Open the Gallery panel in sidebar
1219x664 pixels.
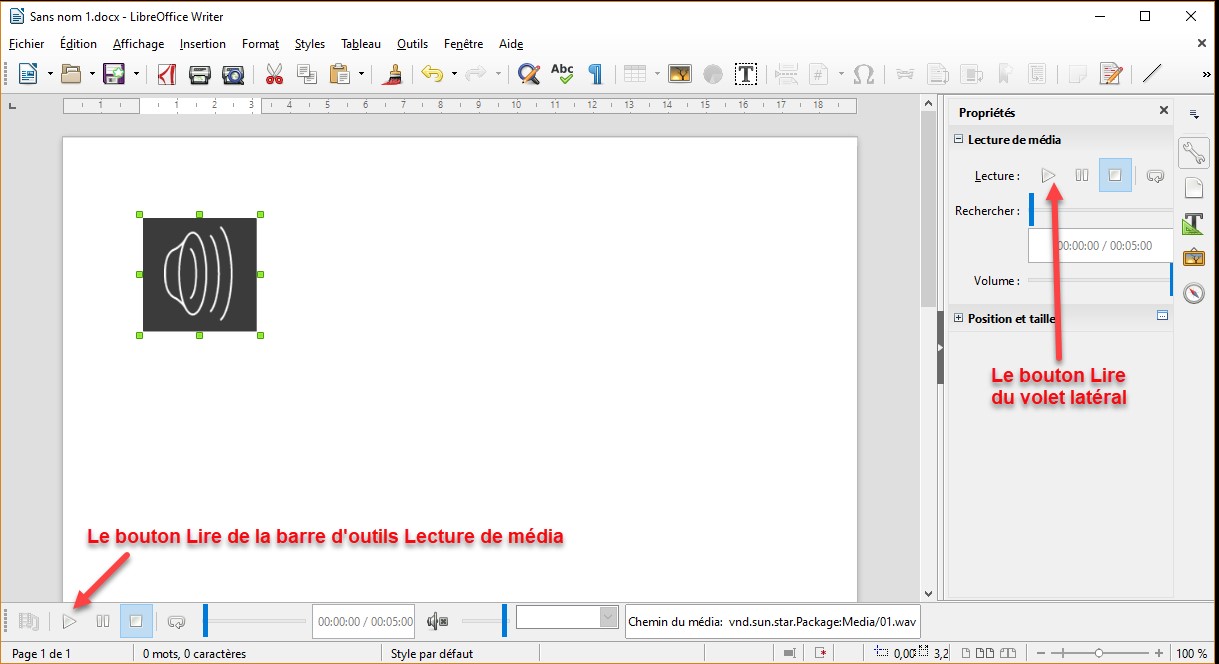[x=1193, y=258]
